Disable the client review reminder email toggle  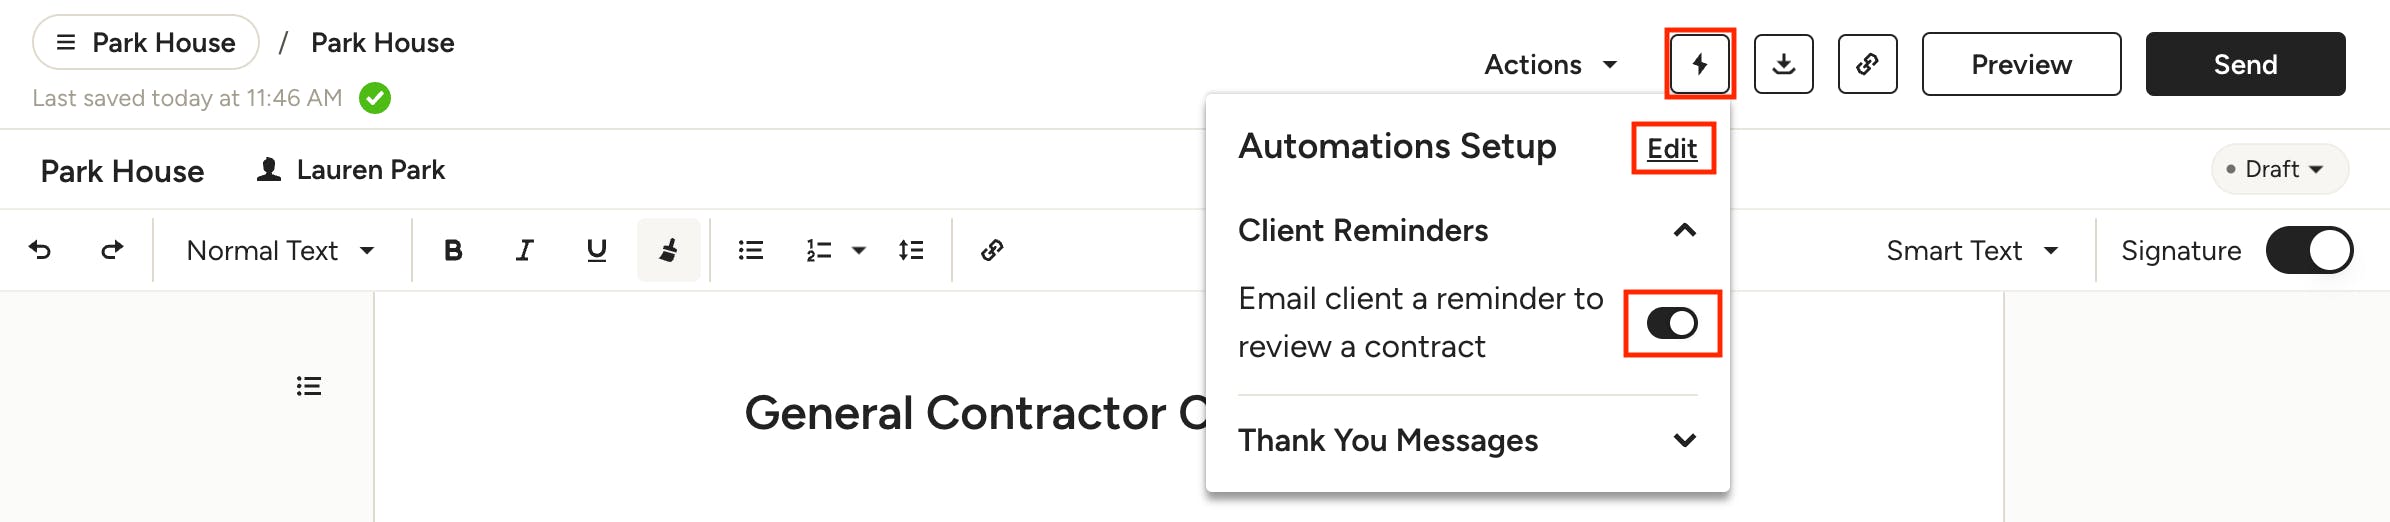pyautogui.click(x=1672, y=323)
